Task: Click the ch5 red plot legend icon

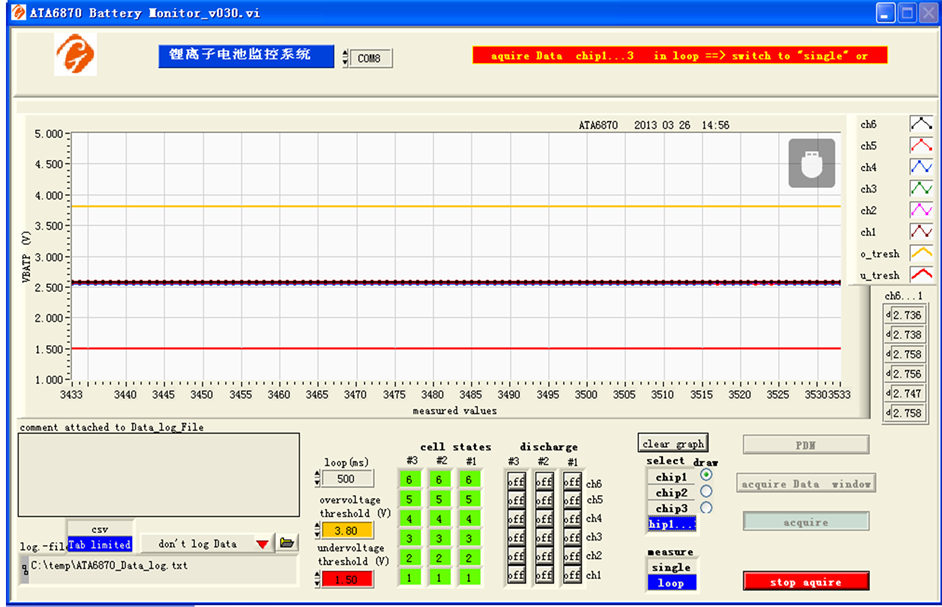Action: tap(921, 146)
